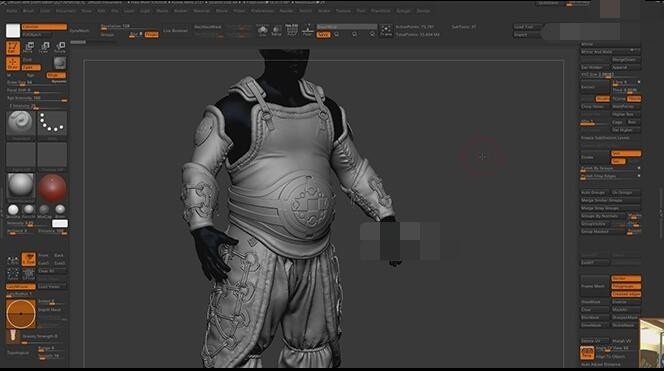Toggle the Transp transparency icon
This screenshot has width=664, height=371.
click(x=277, y=30)
